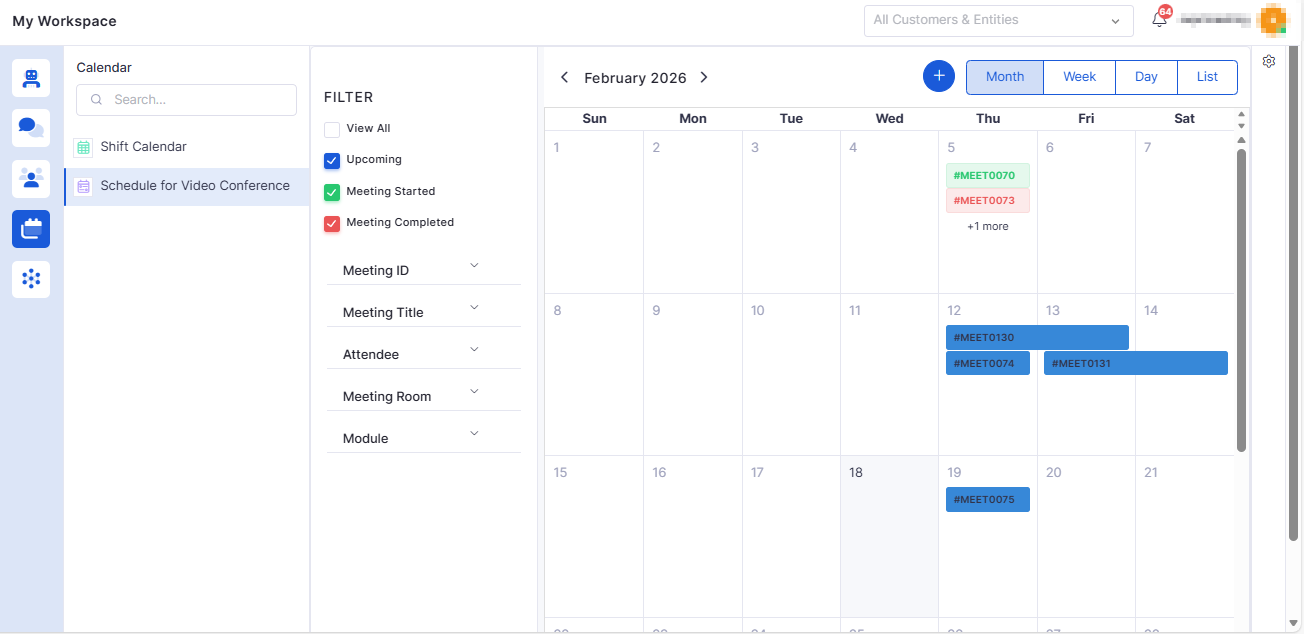Enable the View All checkbox
Viewport: 1304px width, 634px height.
coord(332,129)
